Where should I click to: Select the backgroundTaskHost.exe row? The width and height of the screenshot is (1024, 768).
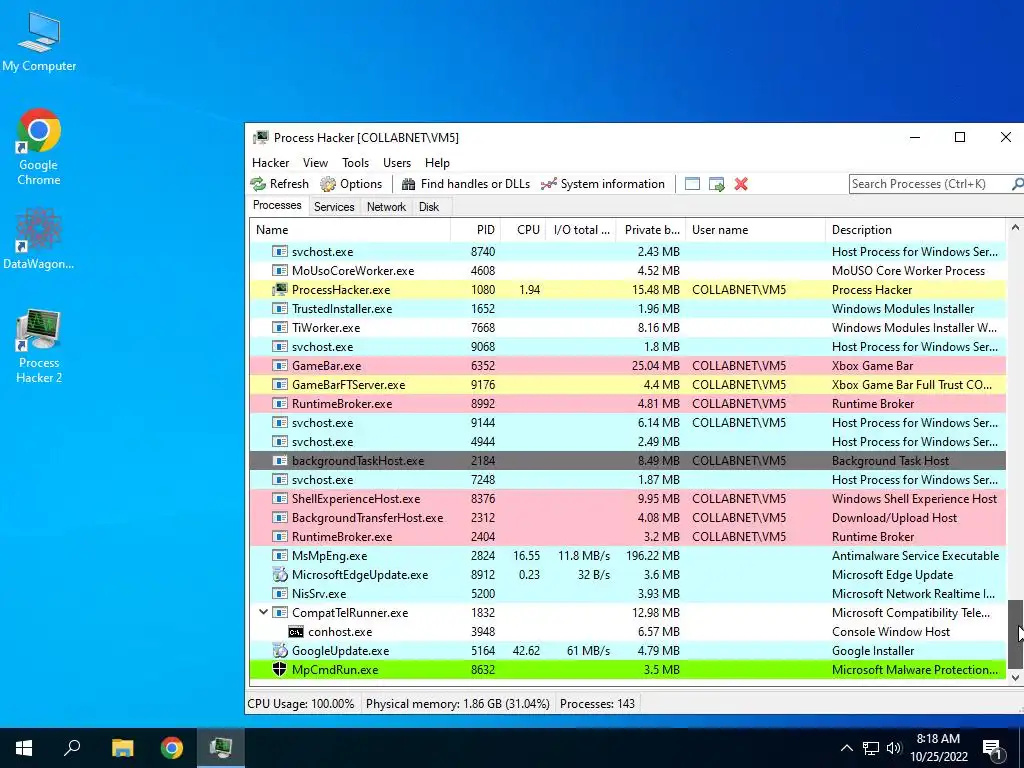point(628,460)
